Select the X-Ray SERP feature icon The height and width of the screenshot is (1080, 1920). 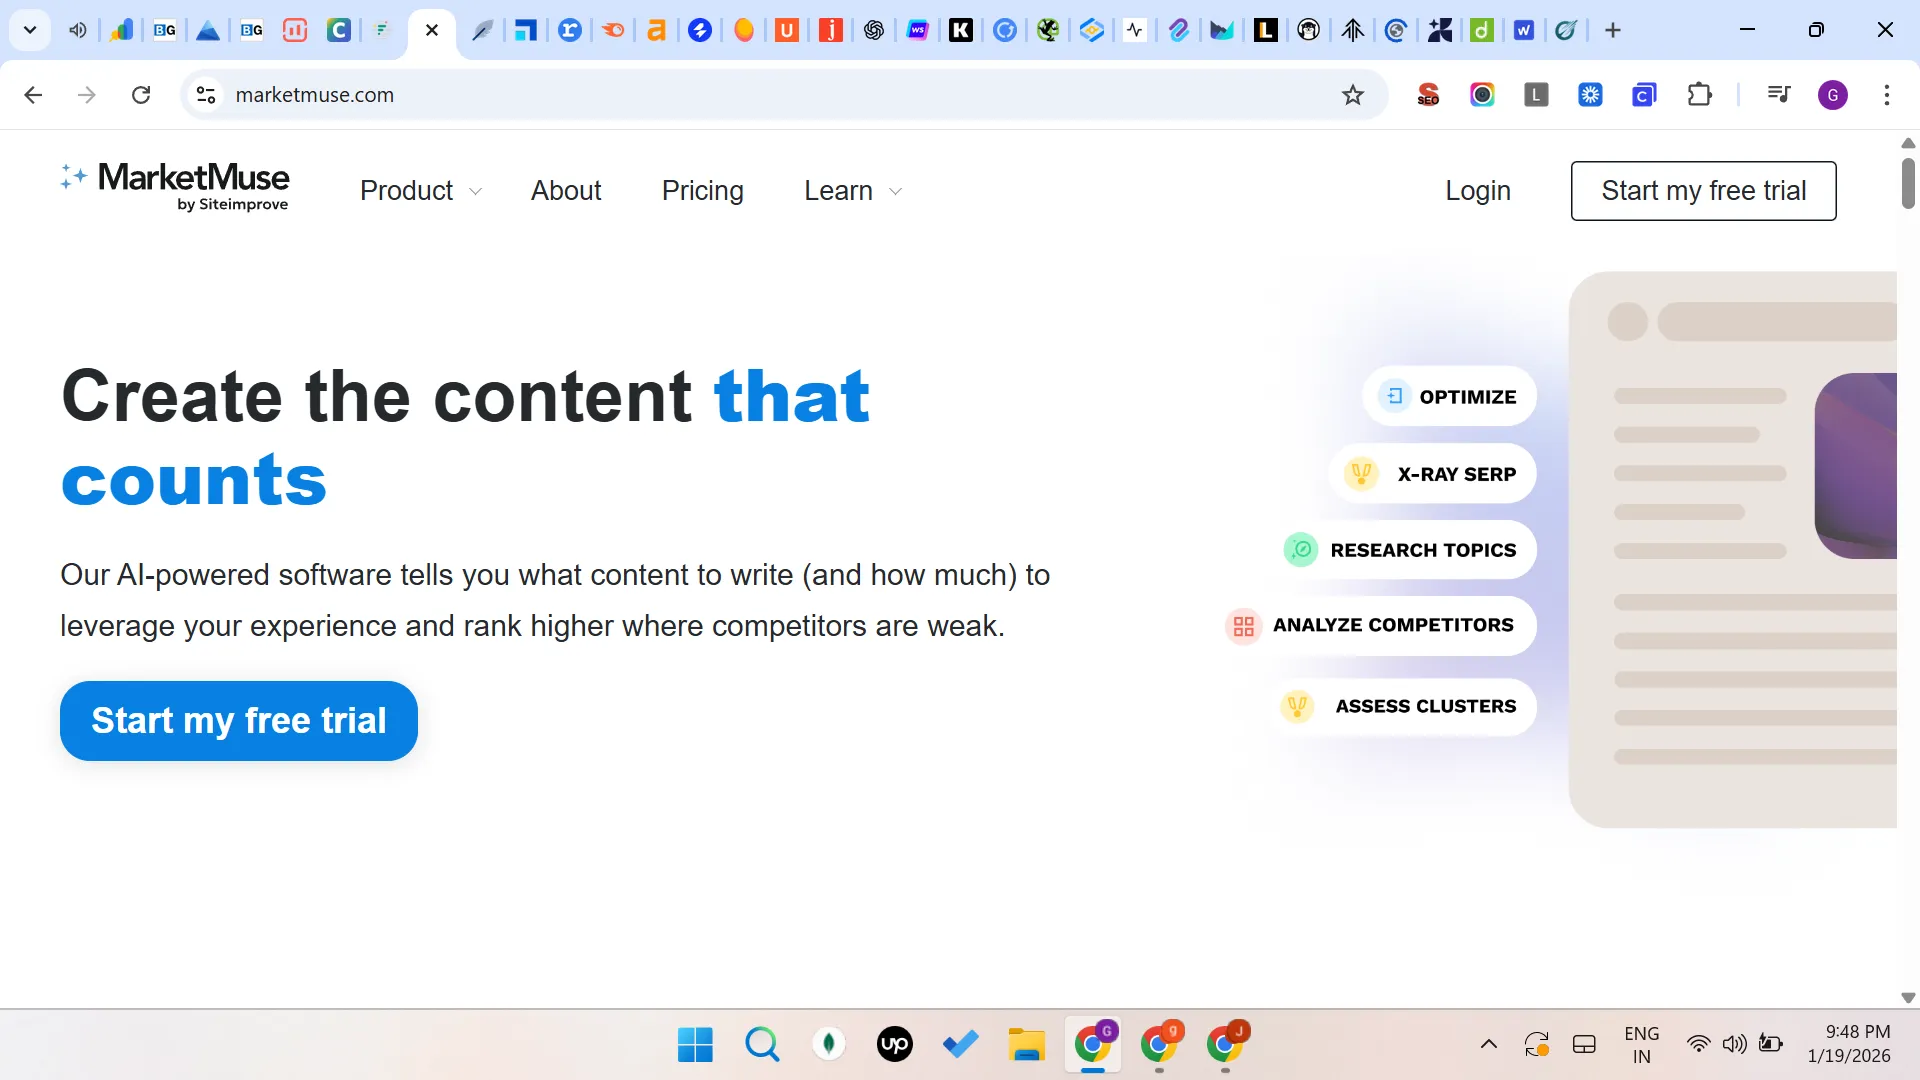pos(1362,473)
